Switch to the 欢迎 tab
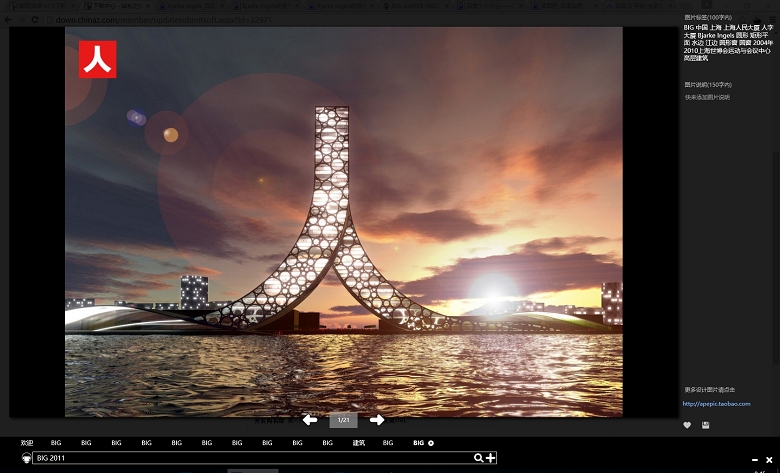 [x=27, y=443]
